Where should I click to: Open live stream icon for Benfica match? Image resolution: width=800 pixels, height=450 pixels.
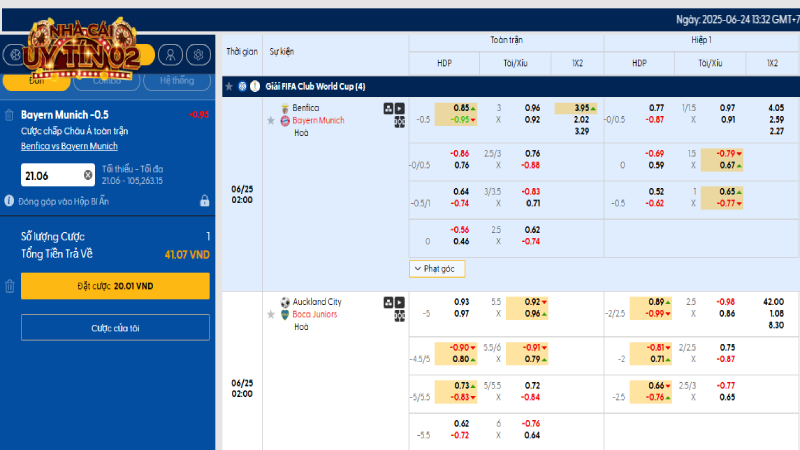(399, 108)
